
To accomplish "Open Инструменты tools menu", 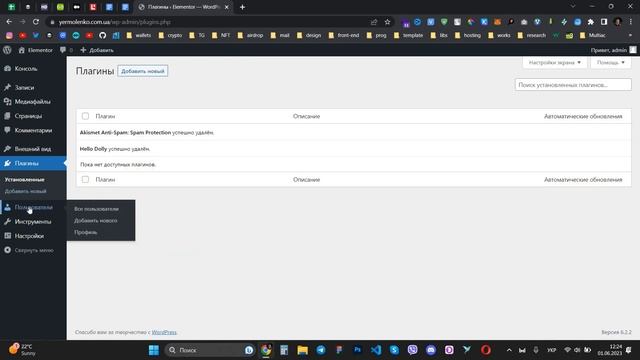I will [x=33, y=222].
